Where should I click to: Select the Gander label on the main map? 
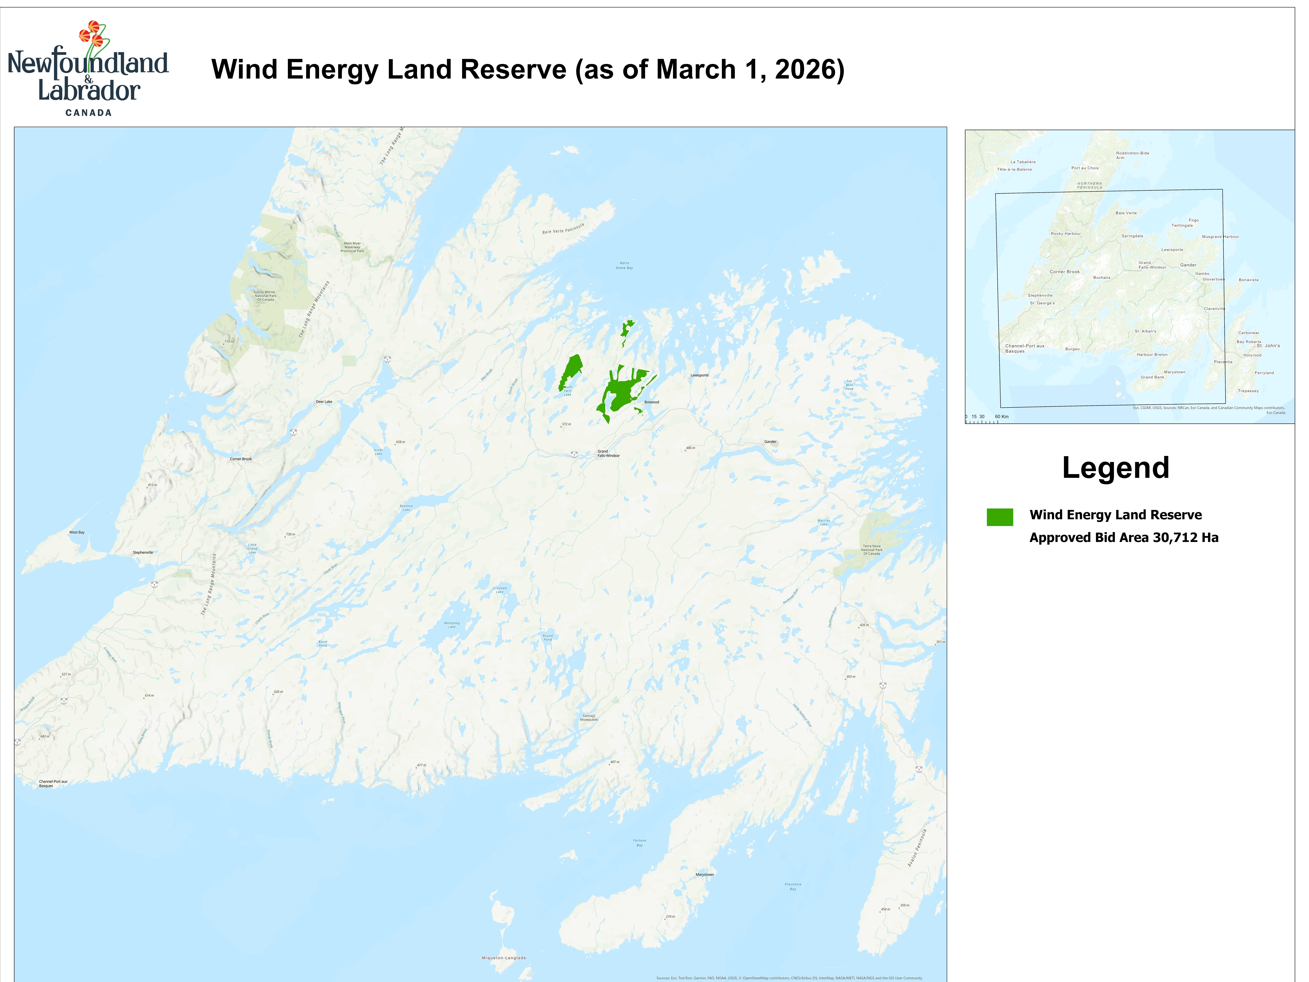[770, 441]
